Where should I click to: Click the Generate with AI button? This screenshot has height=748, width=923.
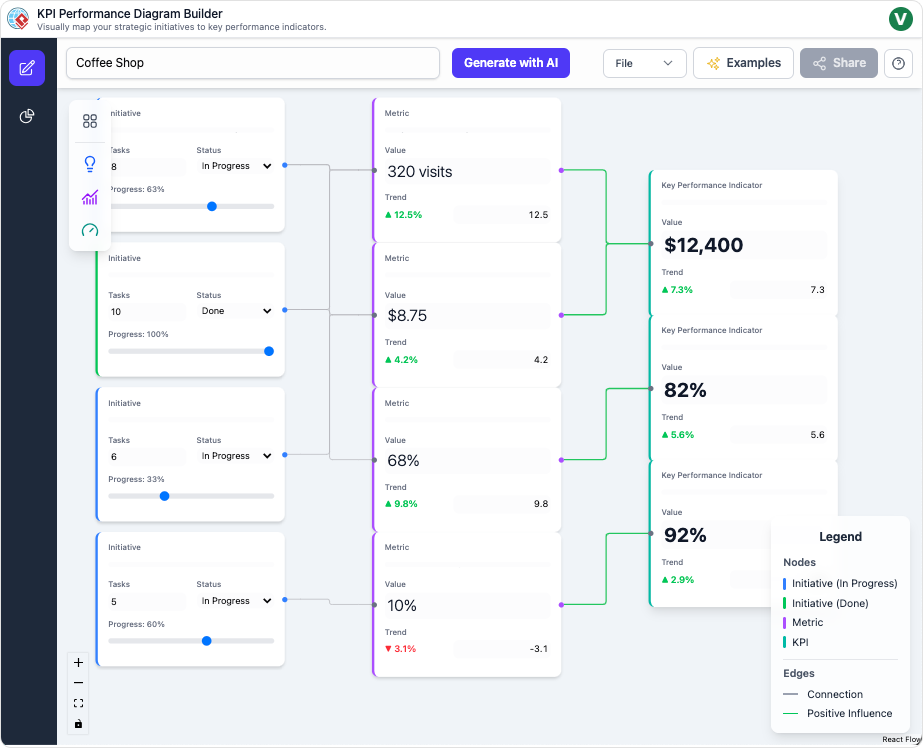pos(510,62)
